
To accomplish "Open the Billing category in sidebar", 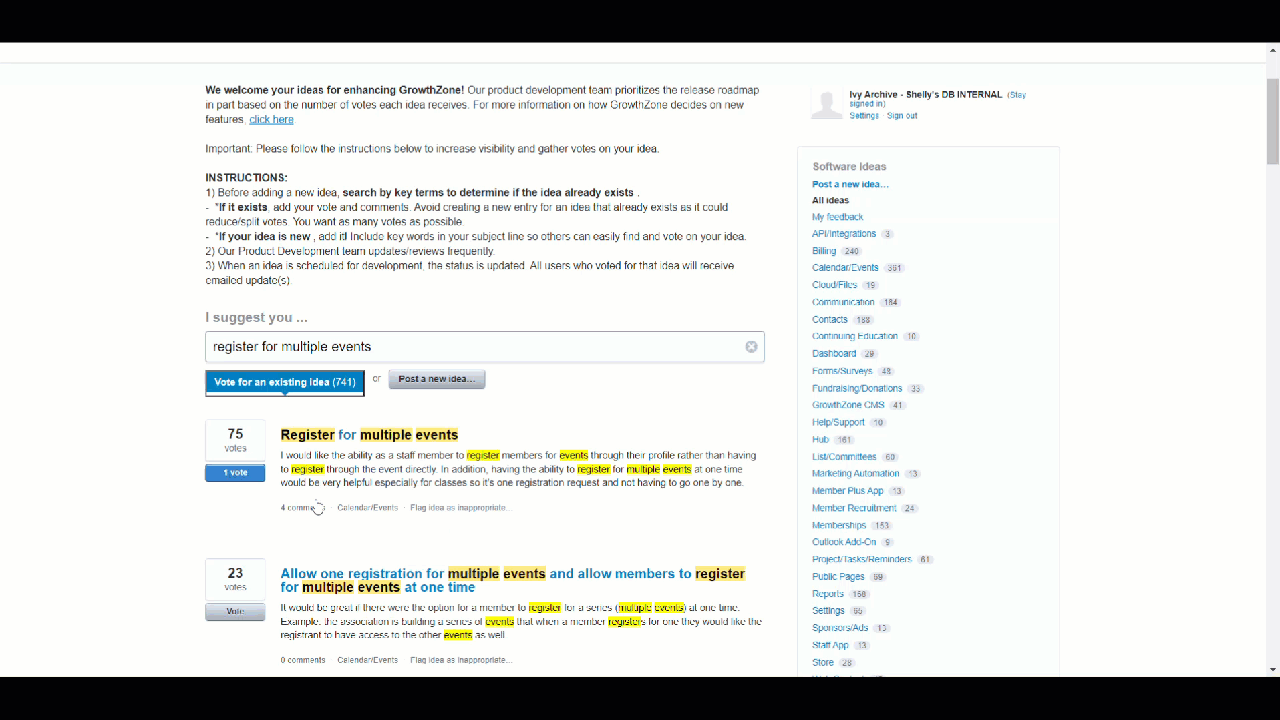I will tap(823, 251).
